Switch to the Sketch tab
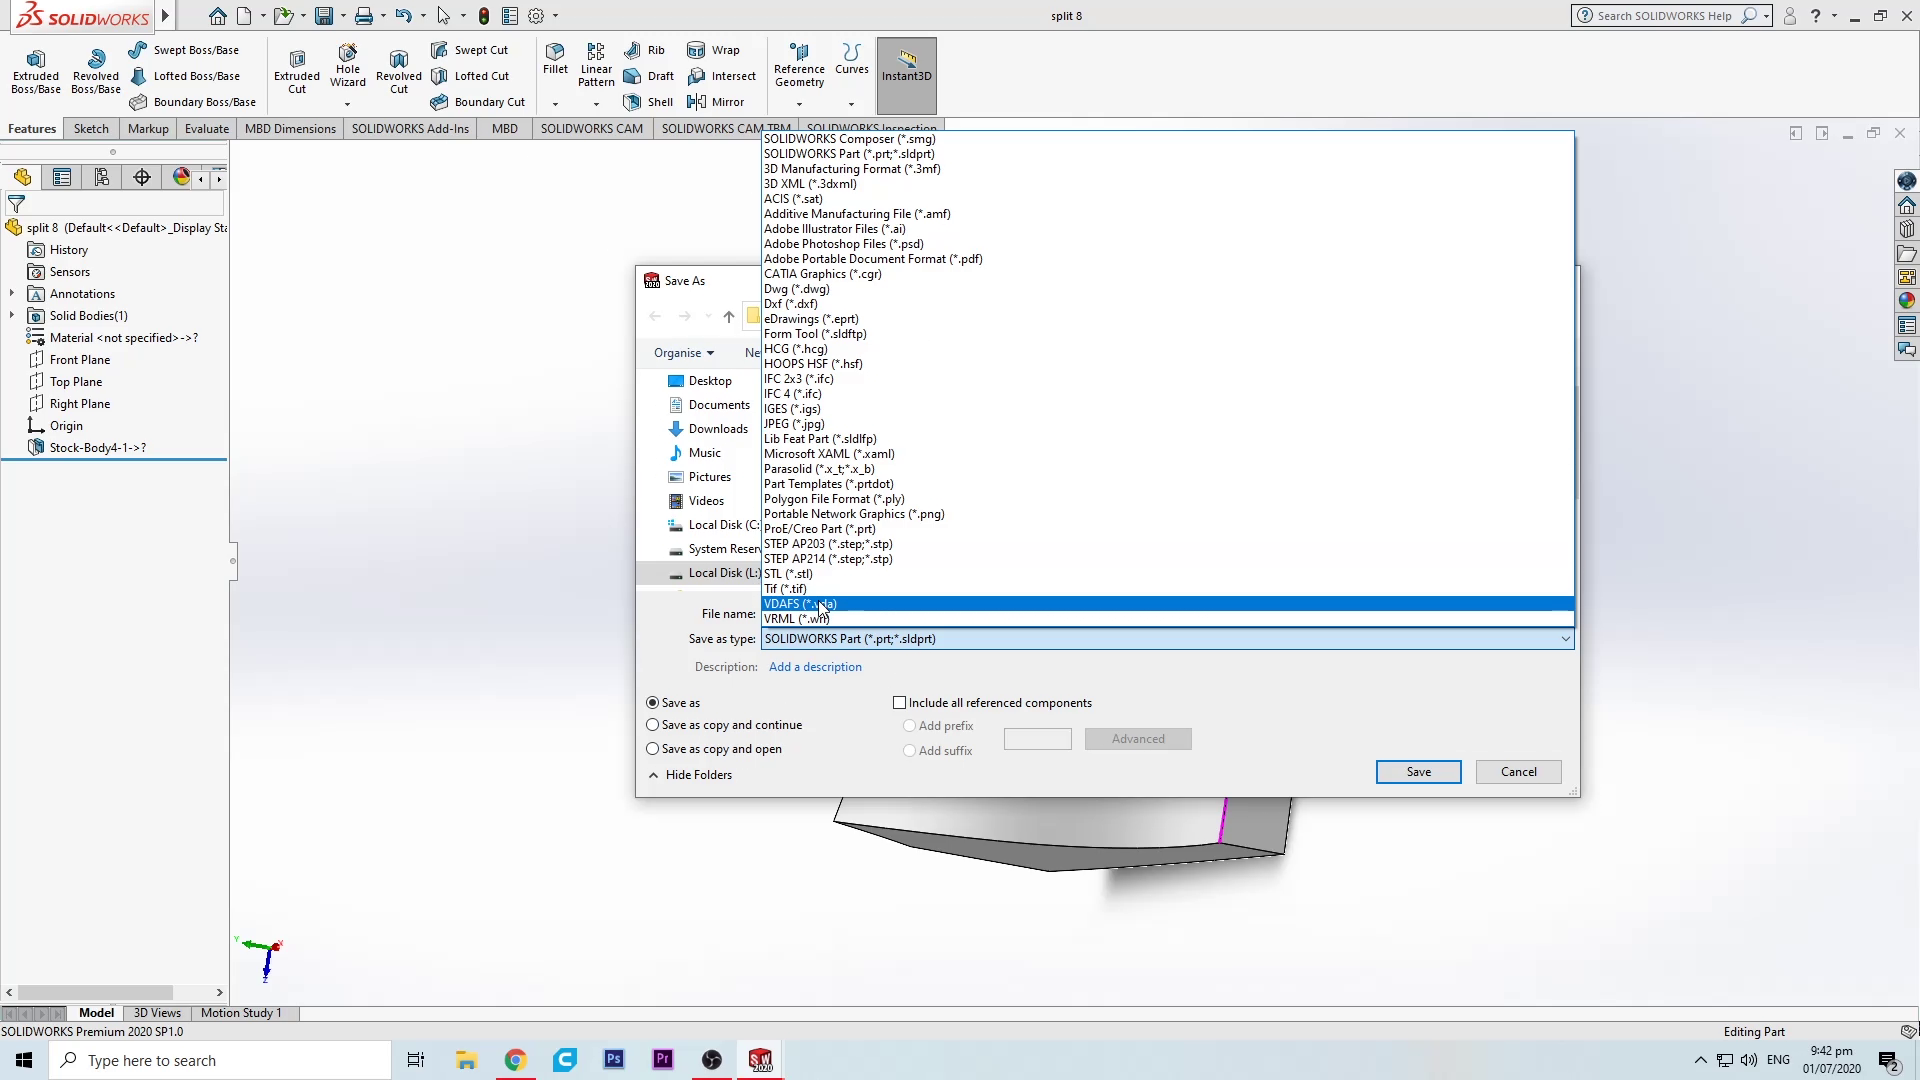The image size is (1920, 1080). coord(91,129)
